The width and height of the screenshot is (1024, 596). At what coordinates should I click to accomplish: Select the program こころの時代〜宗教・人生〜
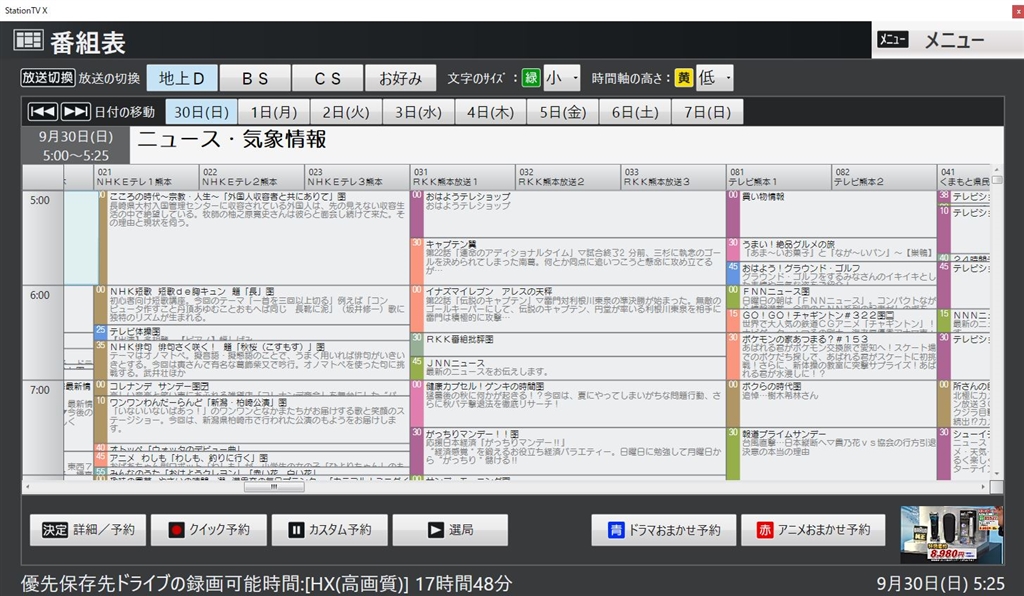click(253, 238)
